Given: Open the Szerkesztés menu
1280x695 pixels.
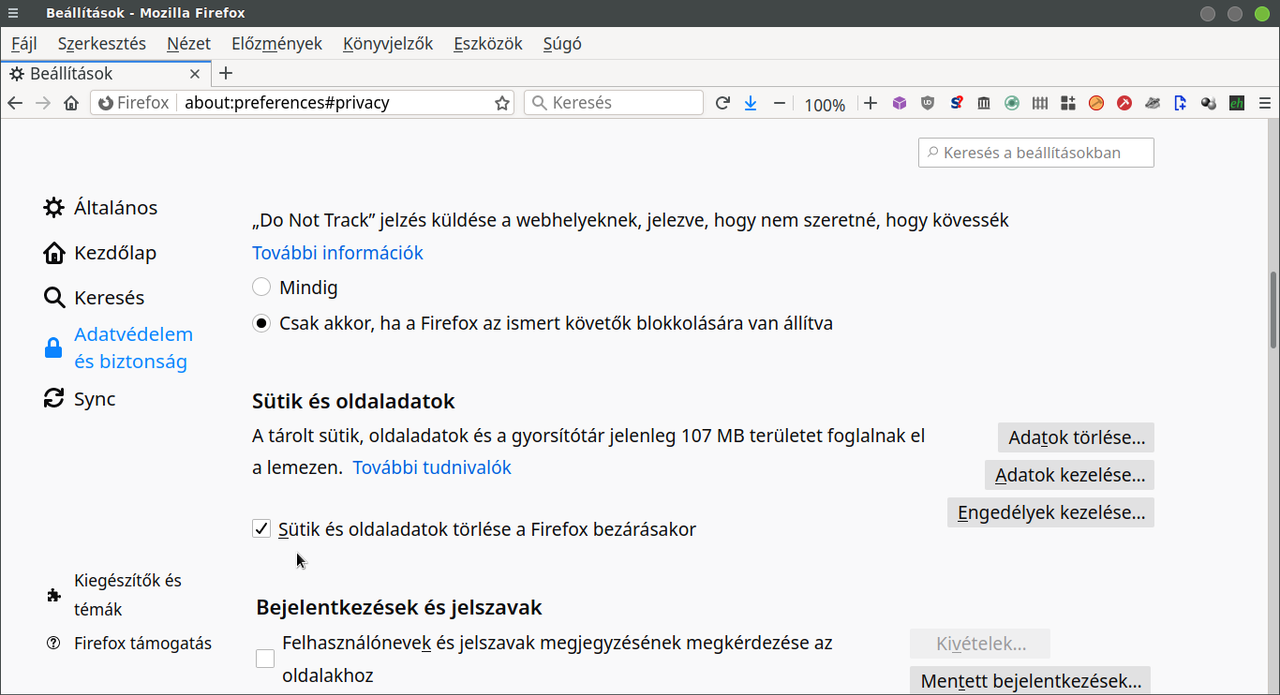Looking at the screenshot, I should click(x=102, y=43).
